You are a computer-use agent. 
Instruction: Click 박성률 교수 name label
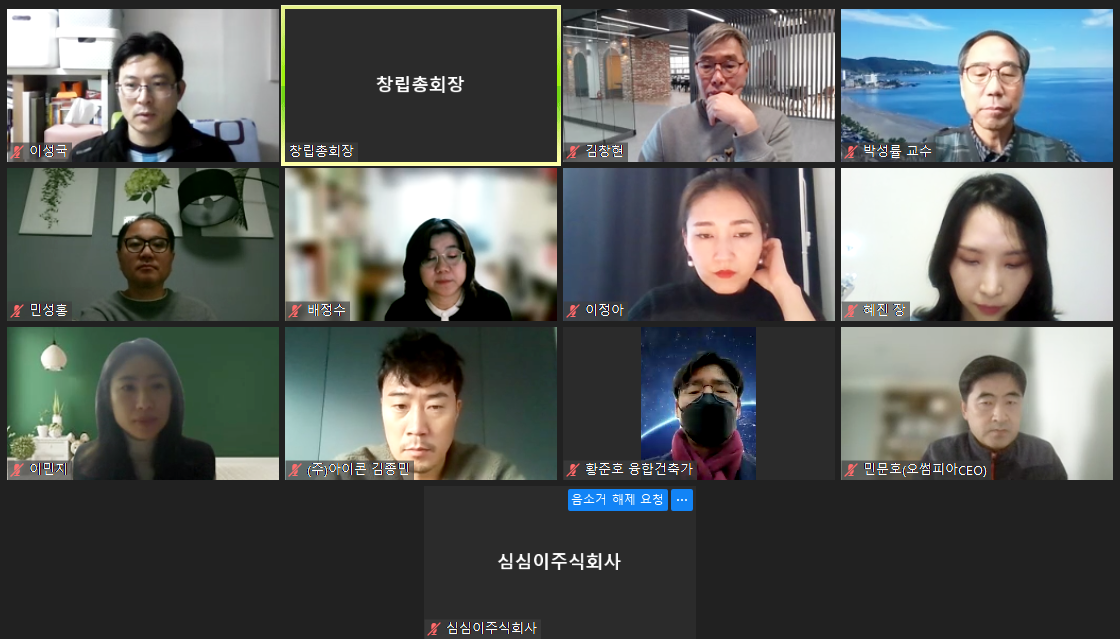pos(897,151)
